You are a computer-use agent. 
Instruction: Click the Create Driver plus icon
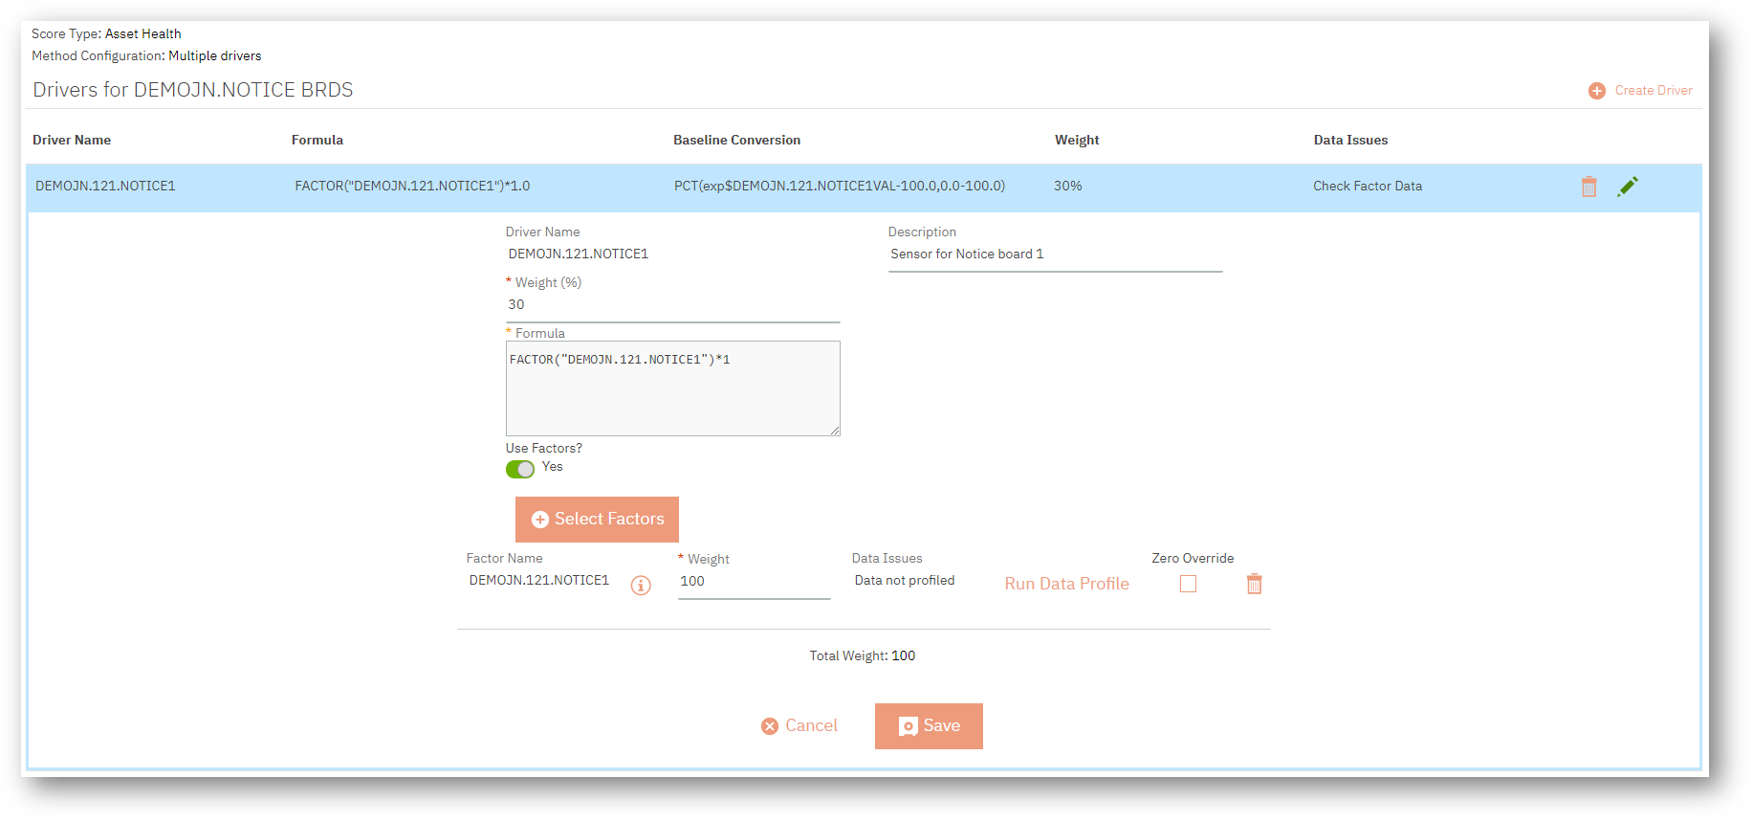(x=1597, y=91)
